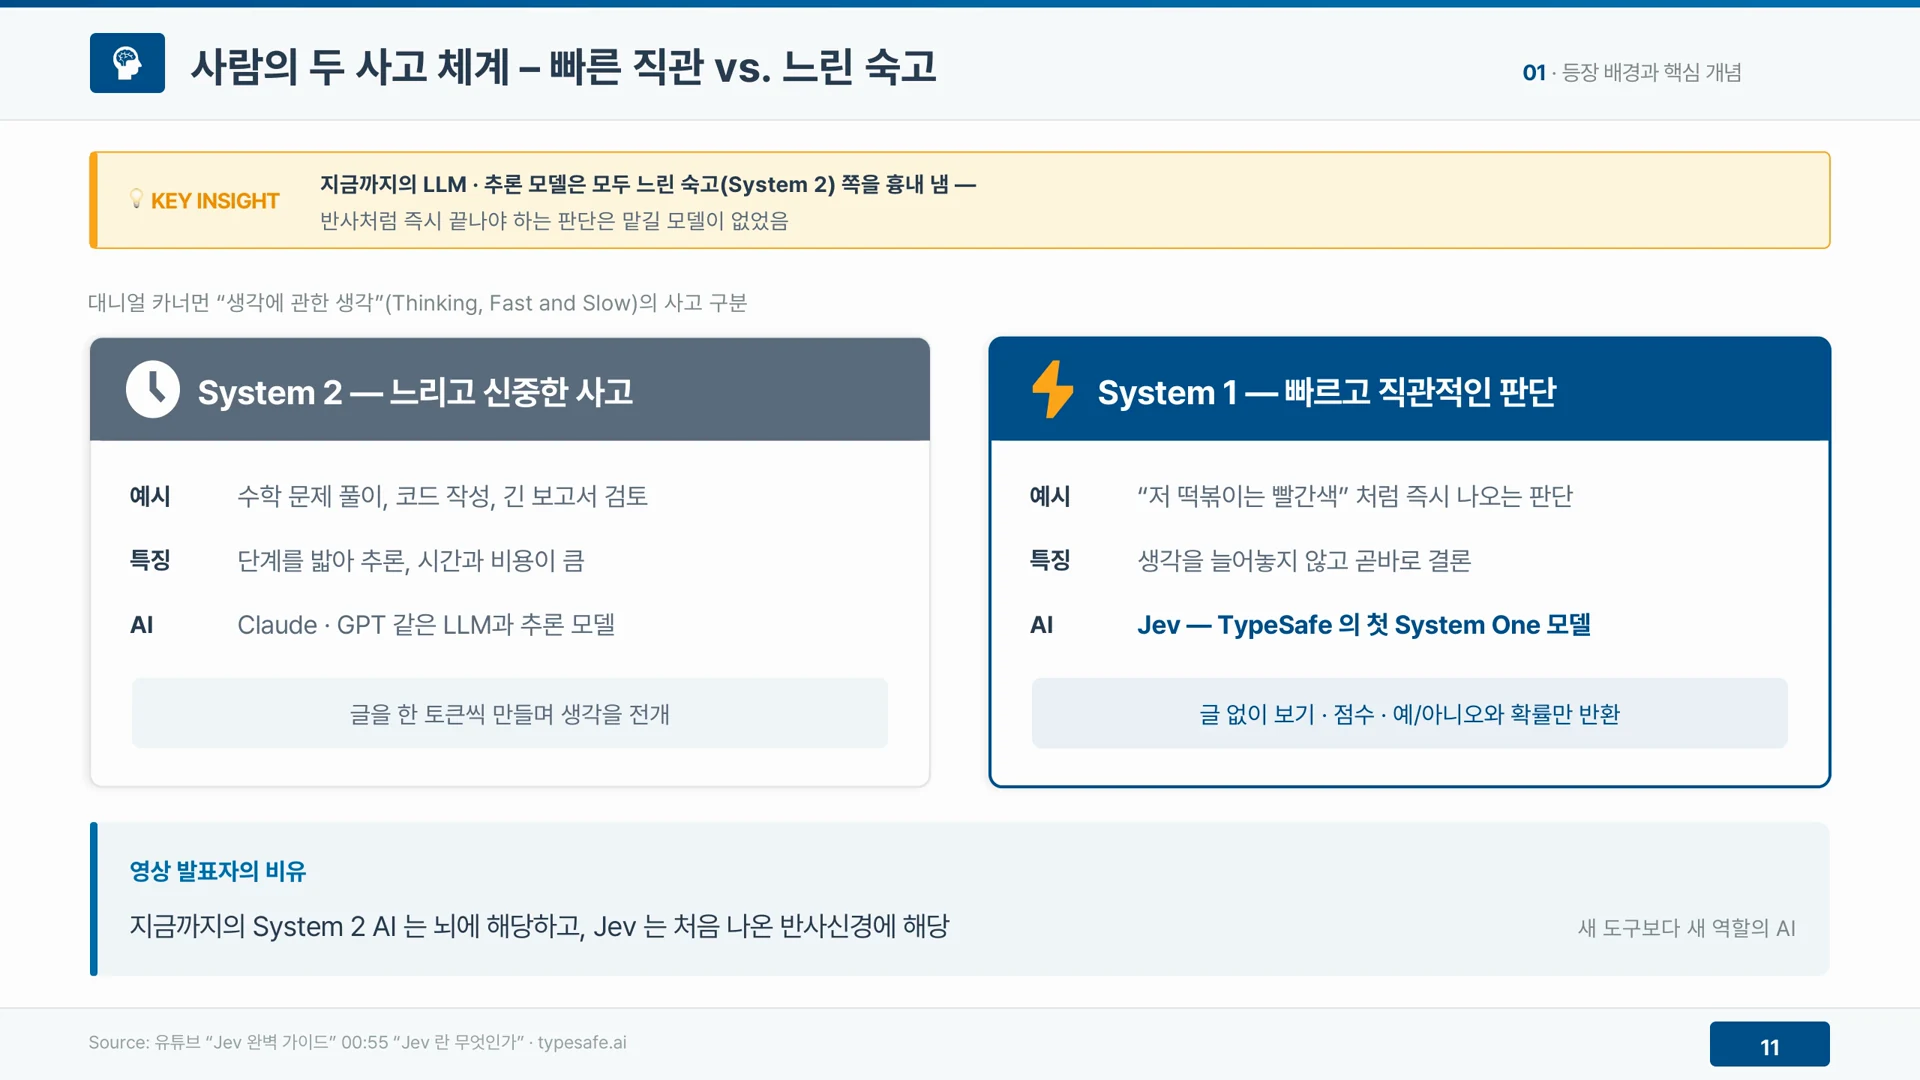Click the brain head icon beside title
Image resolution: width=1920 pixels, height=1080 pixels.
tap(127, 63)
